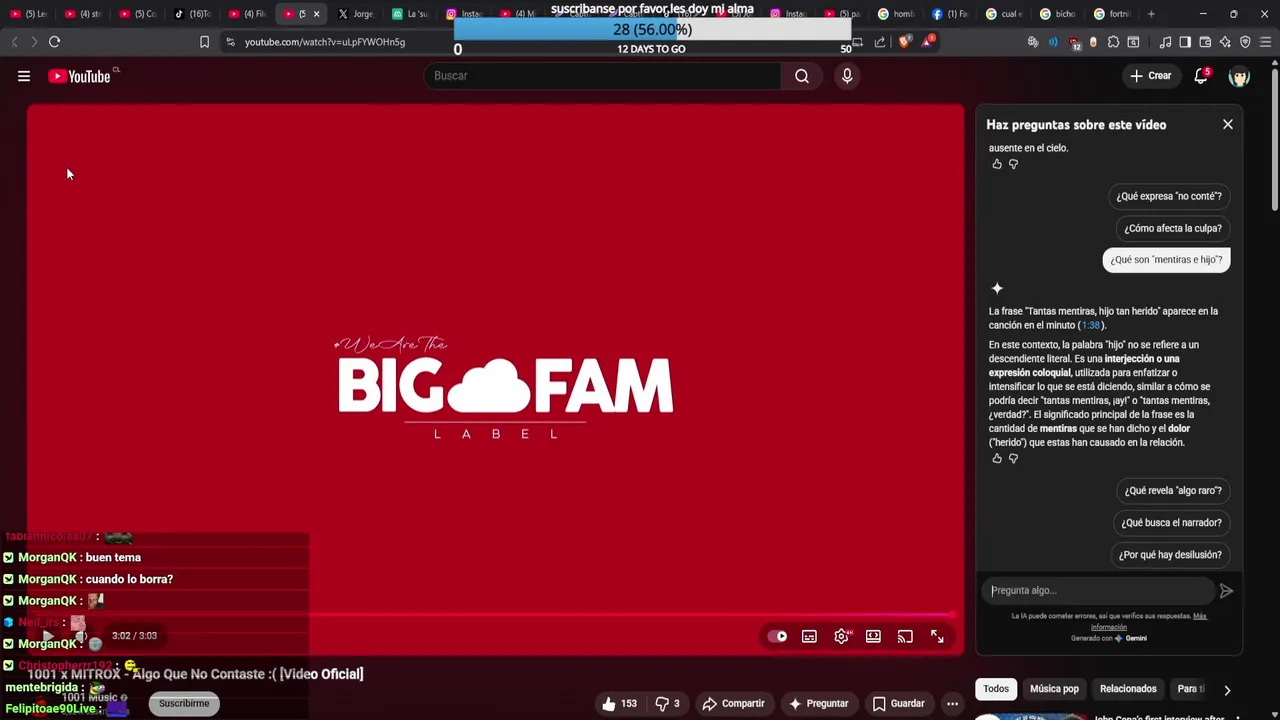The image size is (1280, 720).
Task: Open a new browser tab
Action: coord(1151,14)
